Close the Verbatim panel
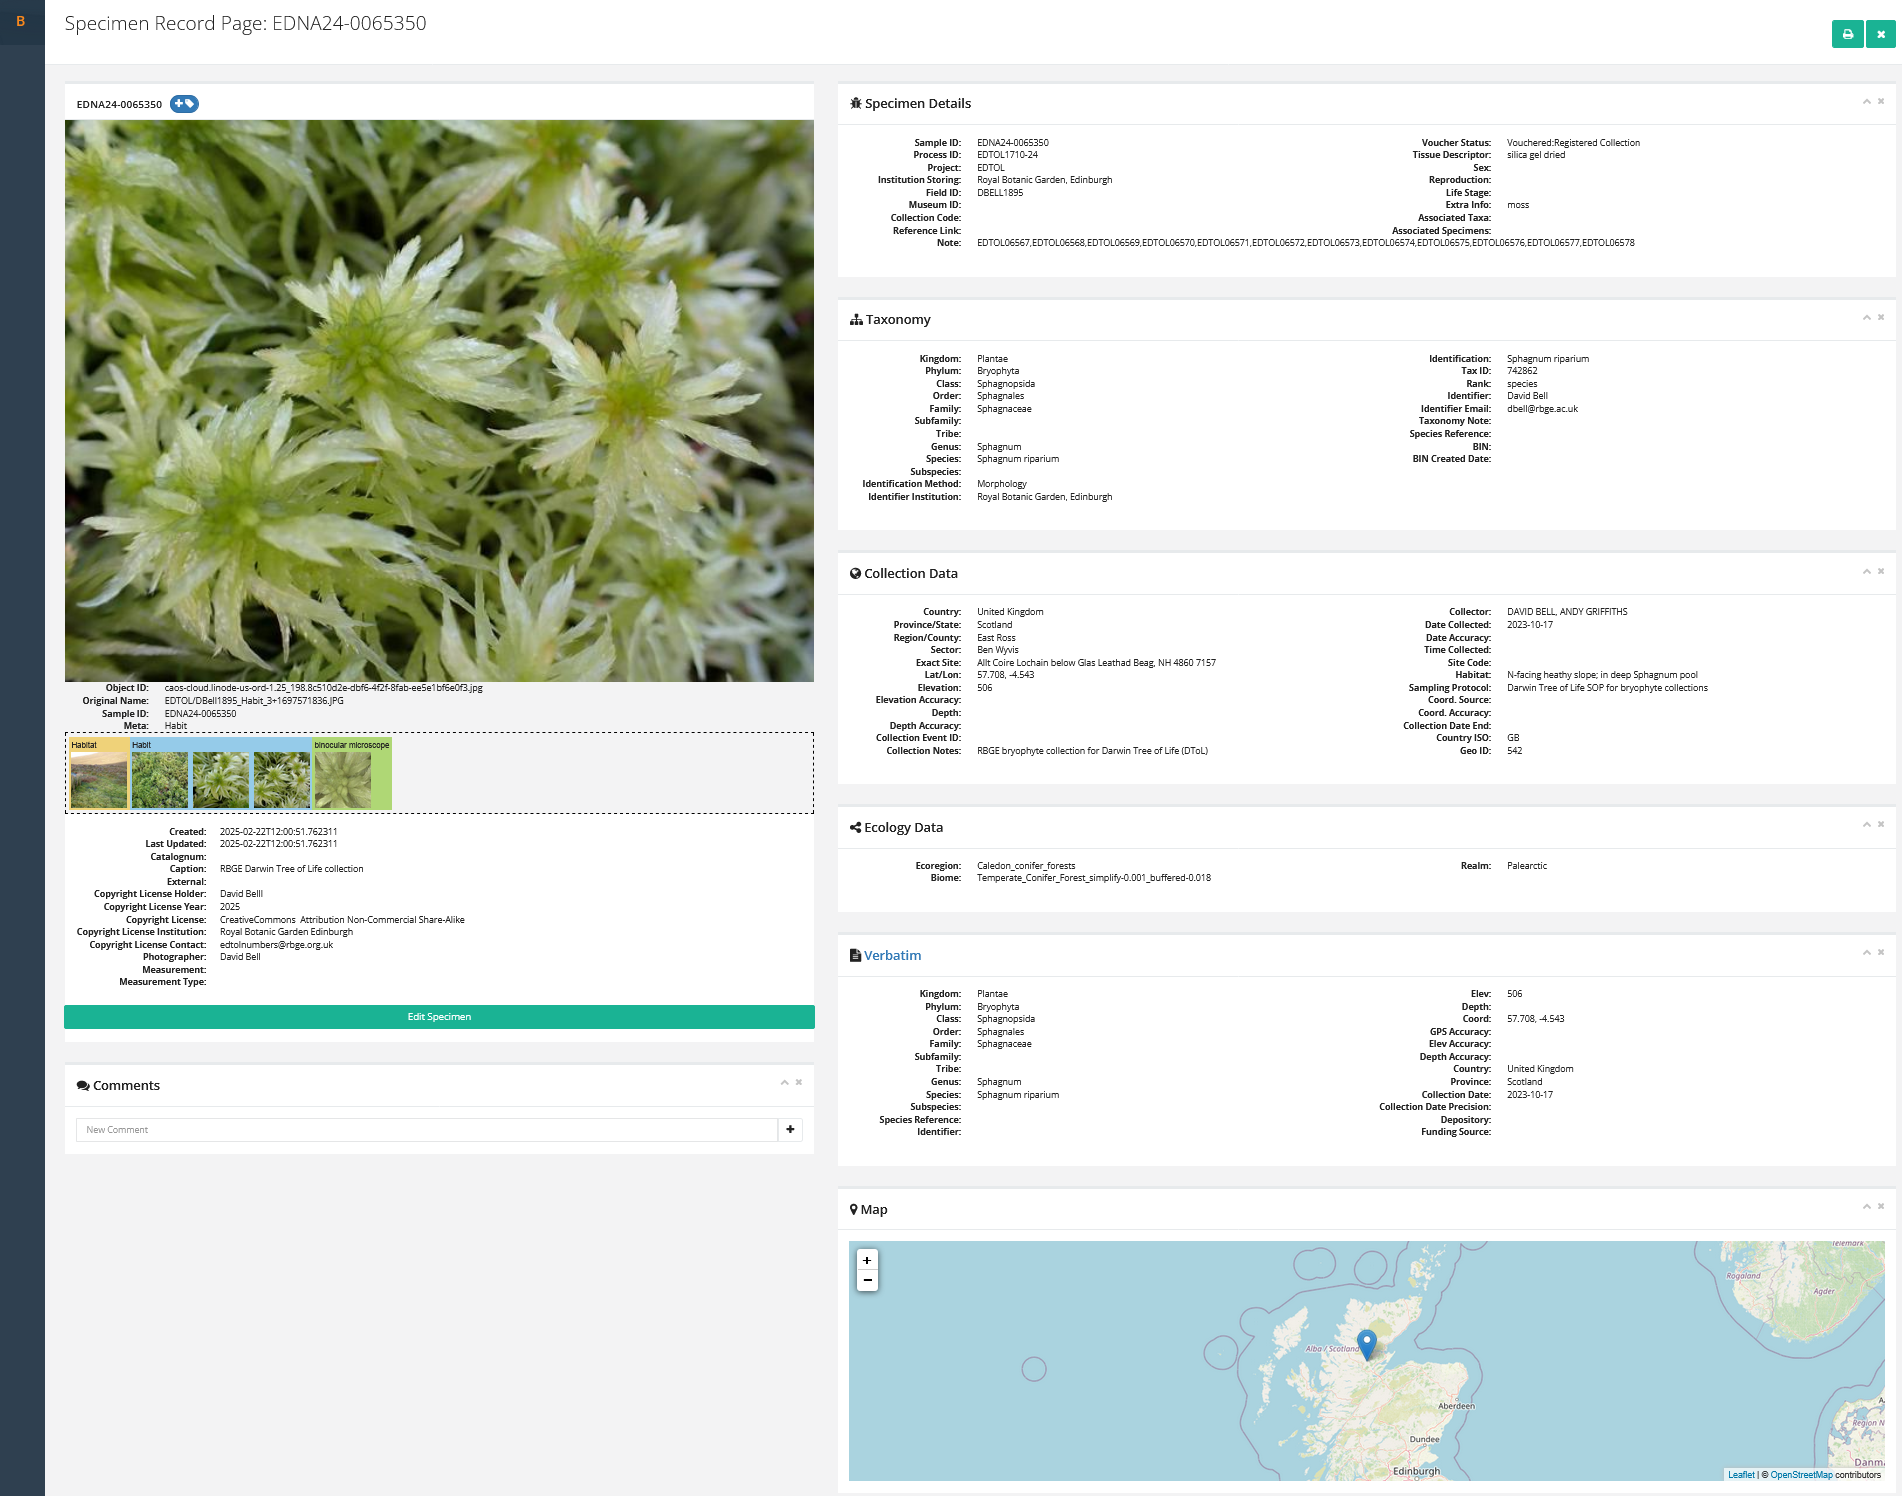The width and height of the screenshot is (1903, 1496). (x=1881, y=952)
